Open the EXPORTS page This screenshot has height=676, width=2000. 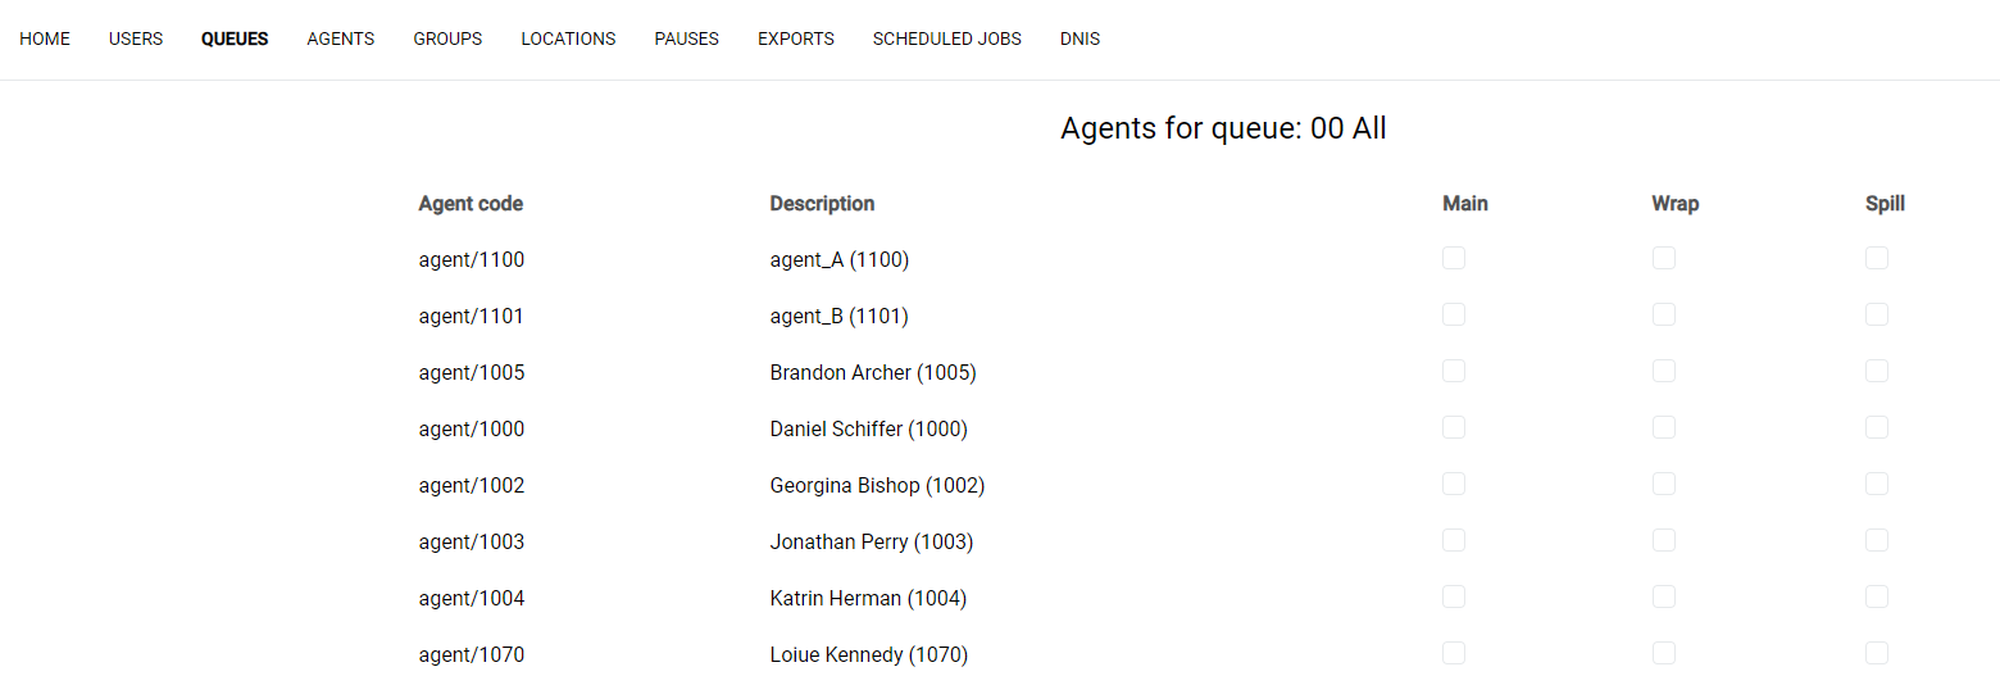click(795, 39)
